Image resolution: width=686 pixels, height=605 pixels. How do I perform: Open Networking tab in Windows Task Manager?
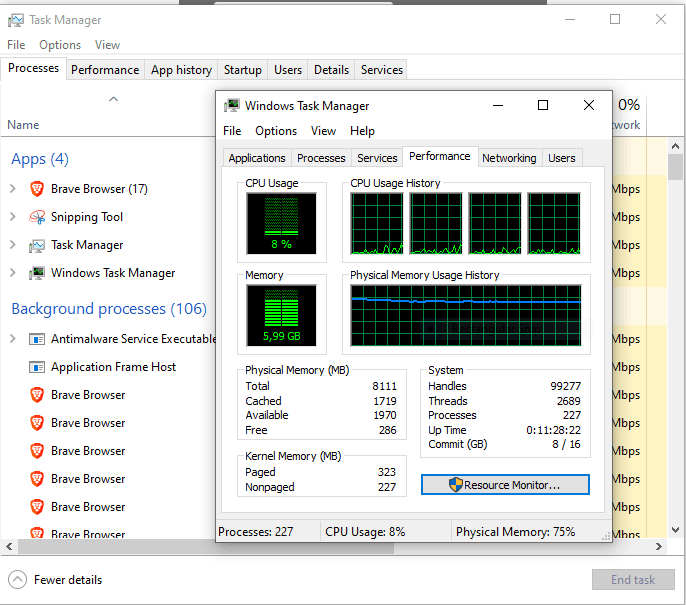pos(509,158)
